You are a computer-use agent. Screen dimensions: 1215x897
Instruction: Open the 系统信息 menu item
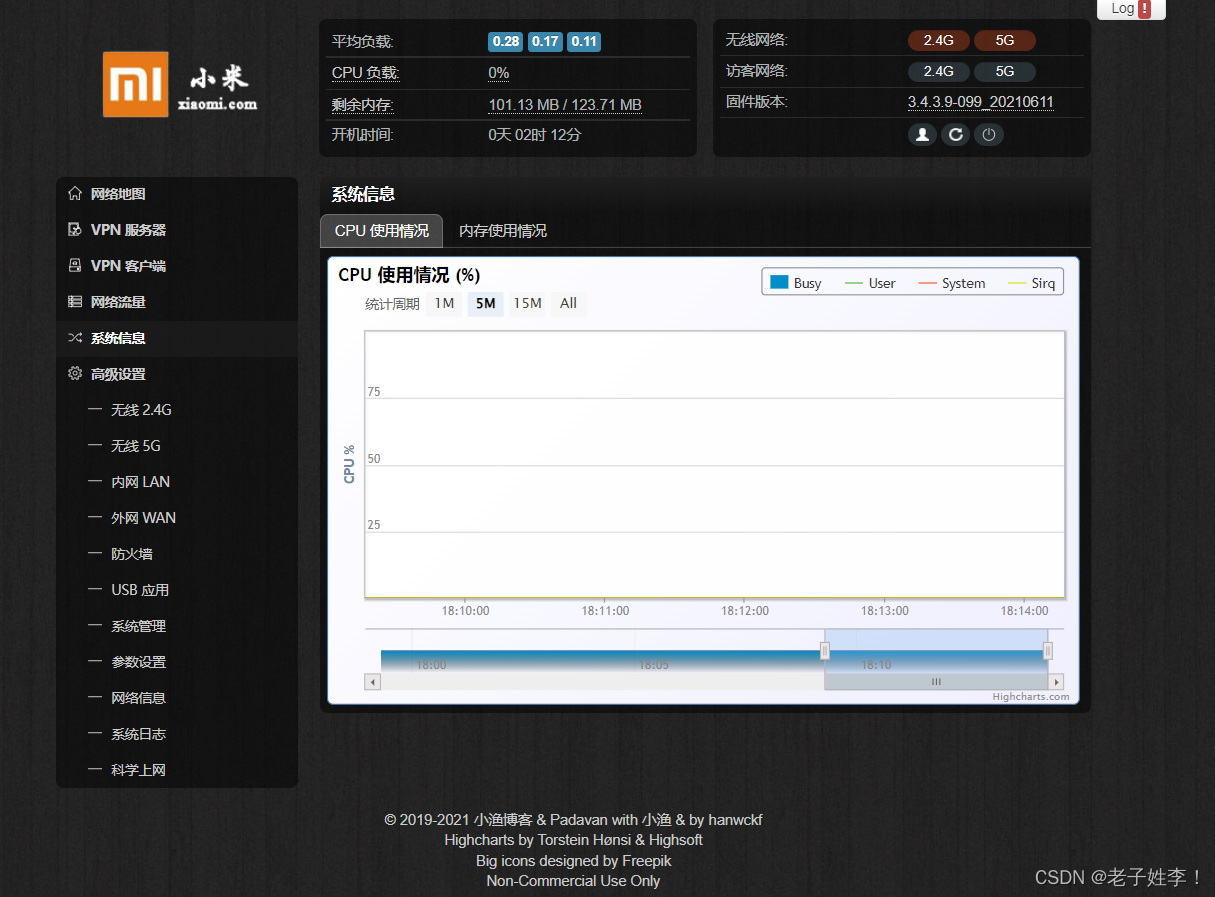pos(177,338)
